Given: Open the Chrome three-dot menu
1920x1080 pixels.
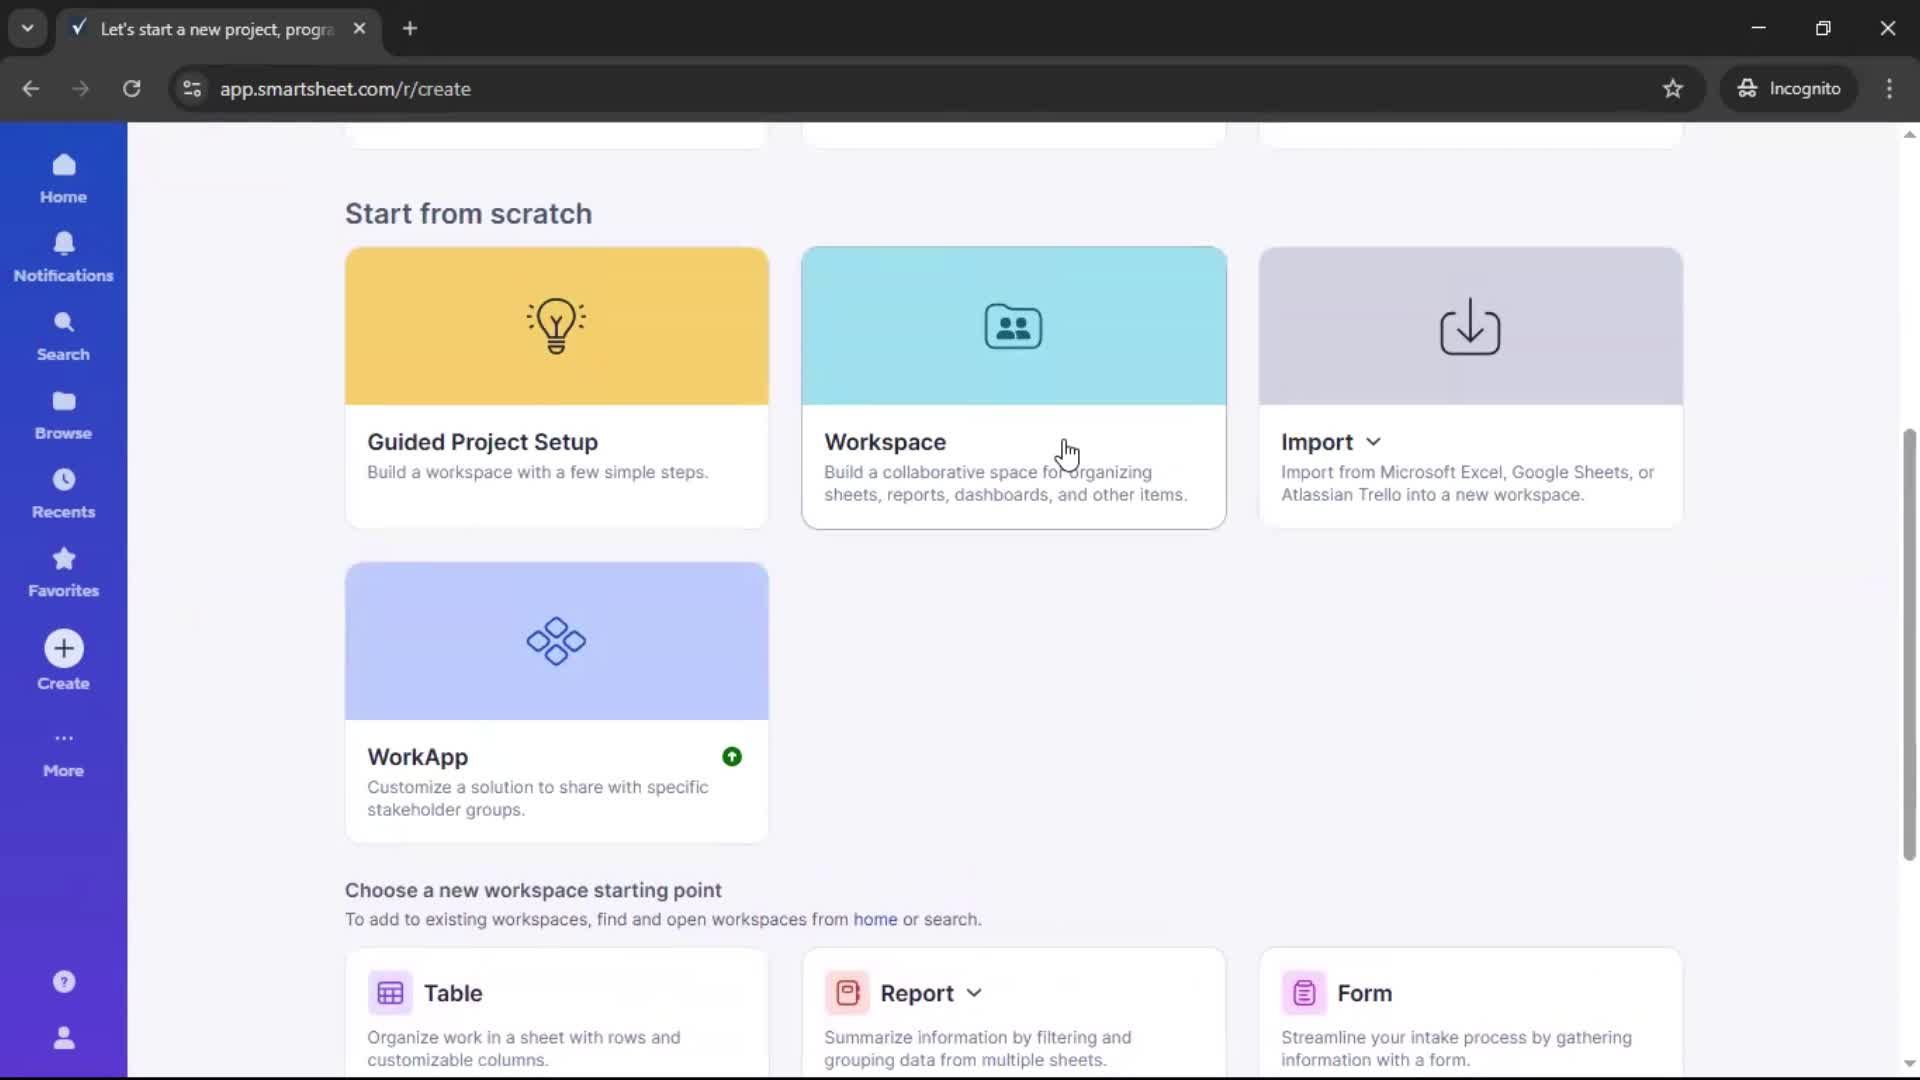Looking at the screenshot, I should click(1890, 88).
